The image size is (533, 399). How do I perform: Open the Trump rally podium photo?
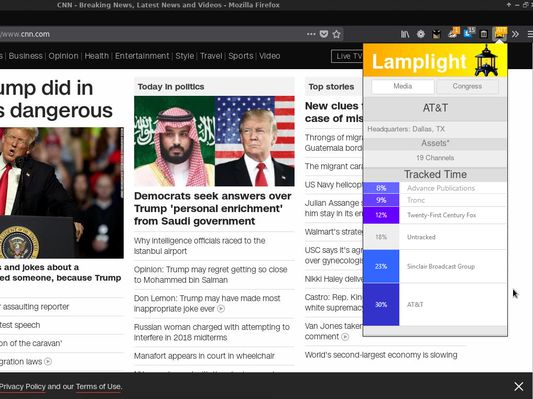tap(62, 193)
